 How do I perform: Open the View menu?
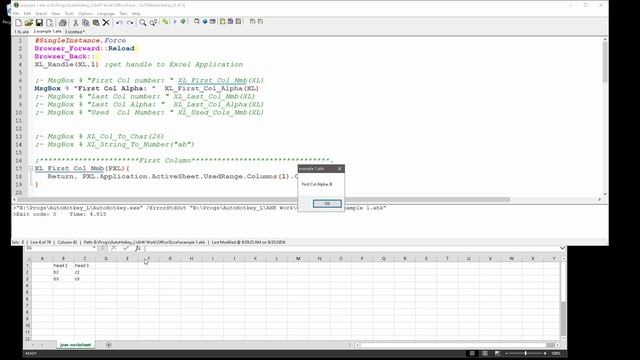pyautogui.click(x=56, y=13)
